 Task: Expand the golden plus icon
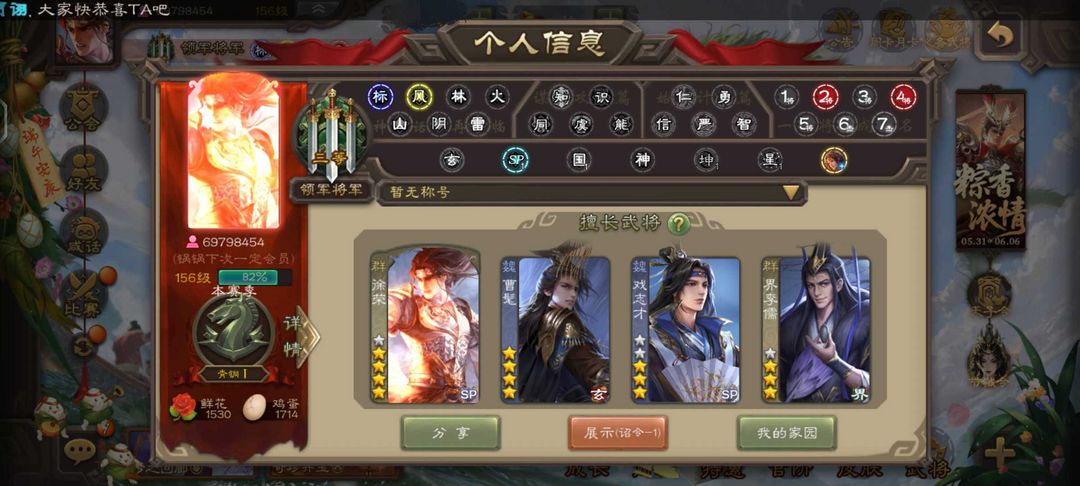999,454
